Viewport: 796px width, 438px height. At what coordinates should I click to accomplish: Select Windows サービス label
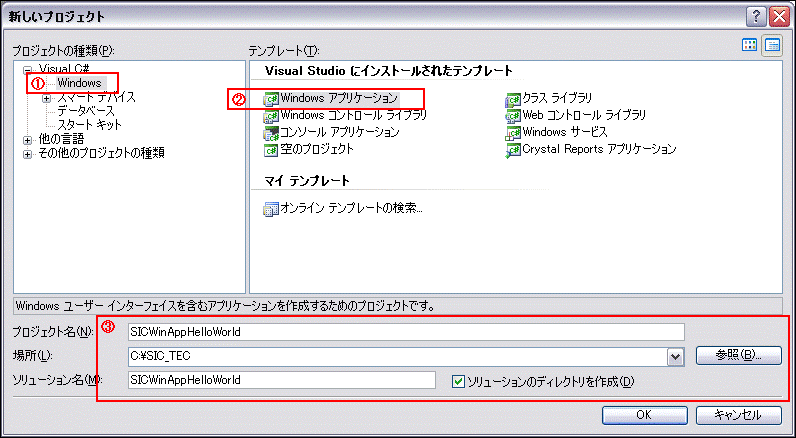point(565,132)
